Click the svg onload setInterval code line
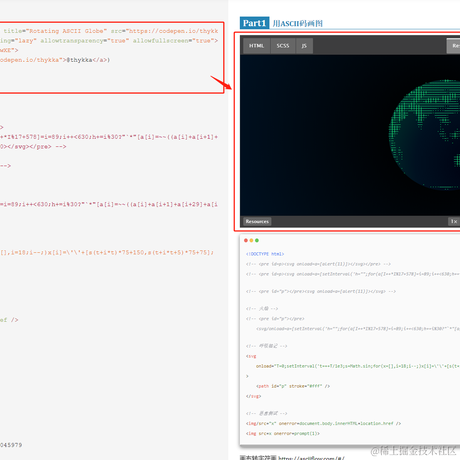The width and height of the screenshot is (460, 460). click(x=358, y=366)
